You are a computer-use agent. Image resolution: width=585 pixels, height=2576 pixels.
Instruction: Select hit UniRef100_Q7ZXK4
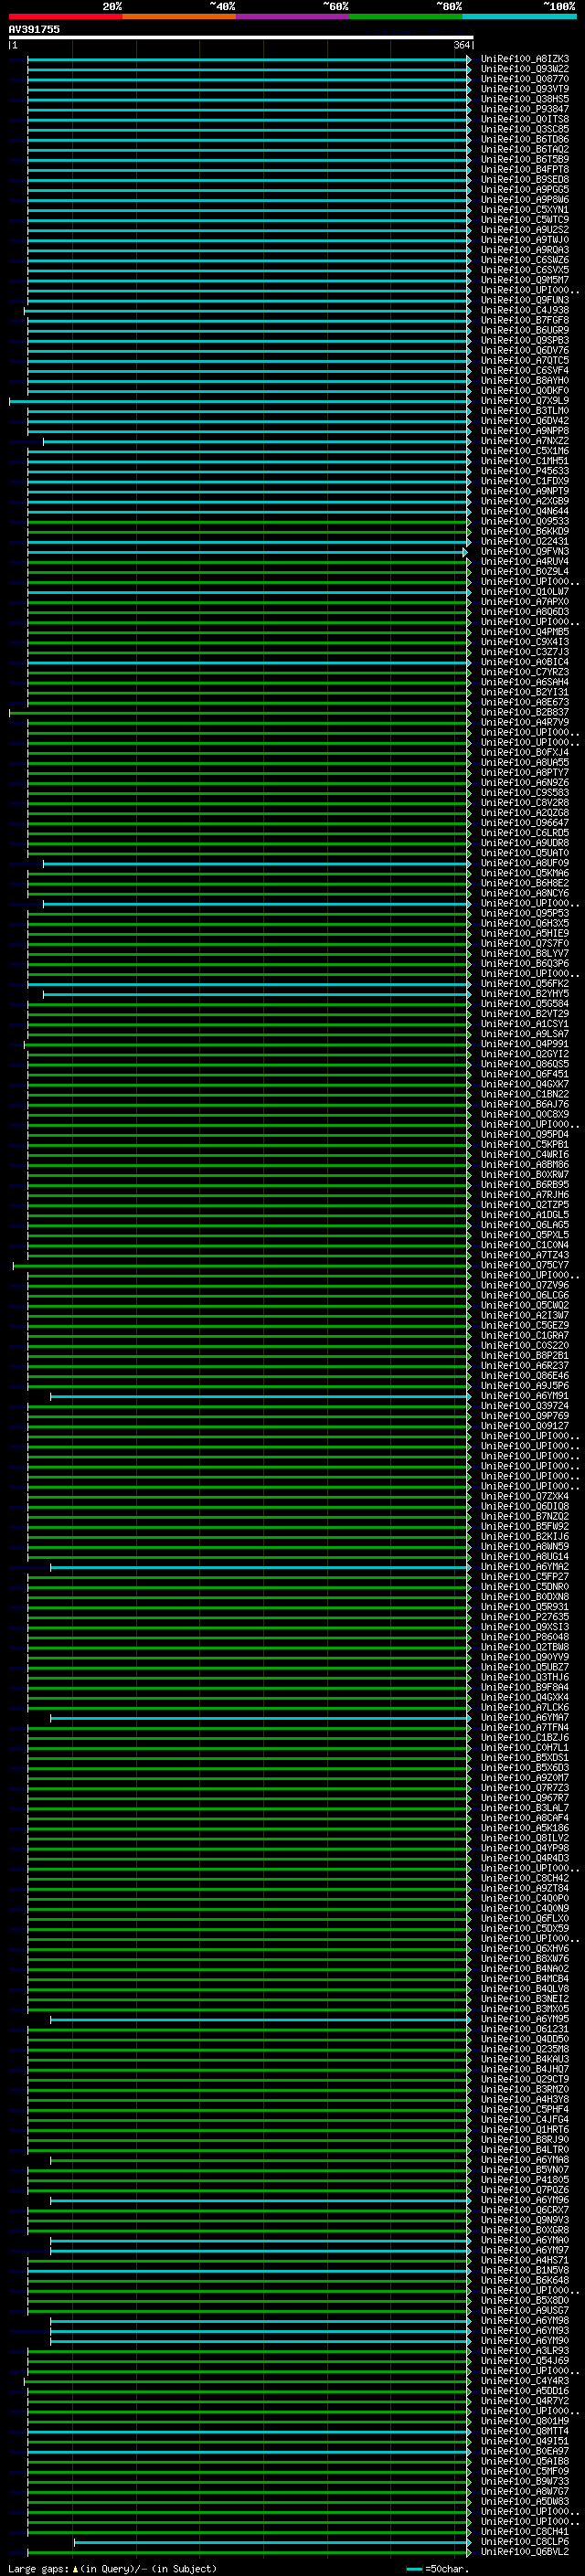click(525, 1497)
